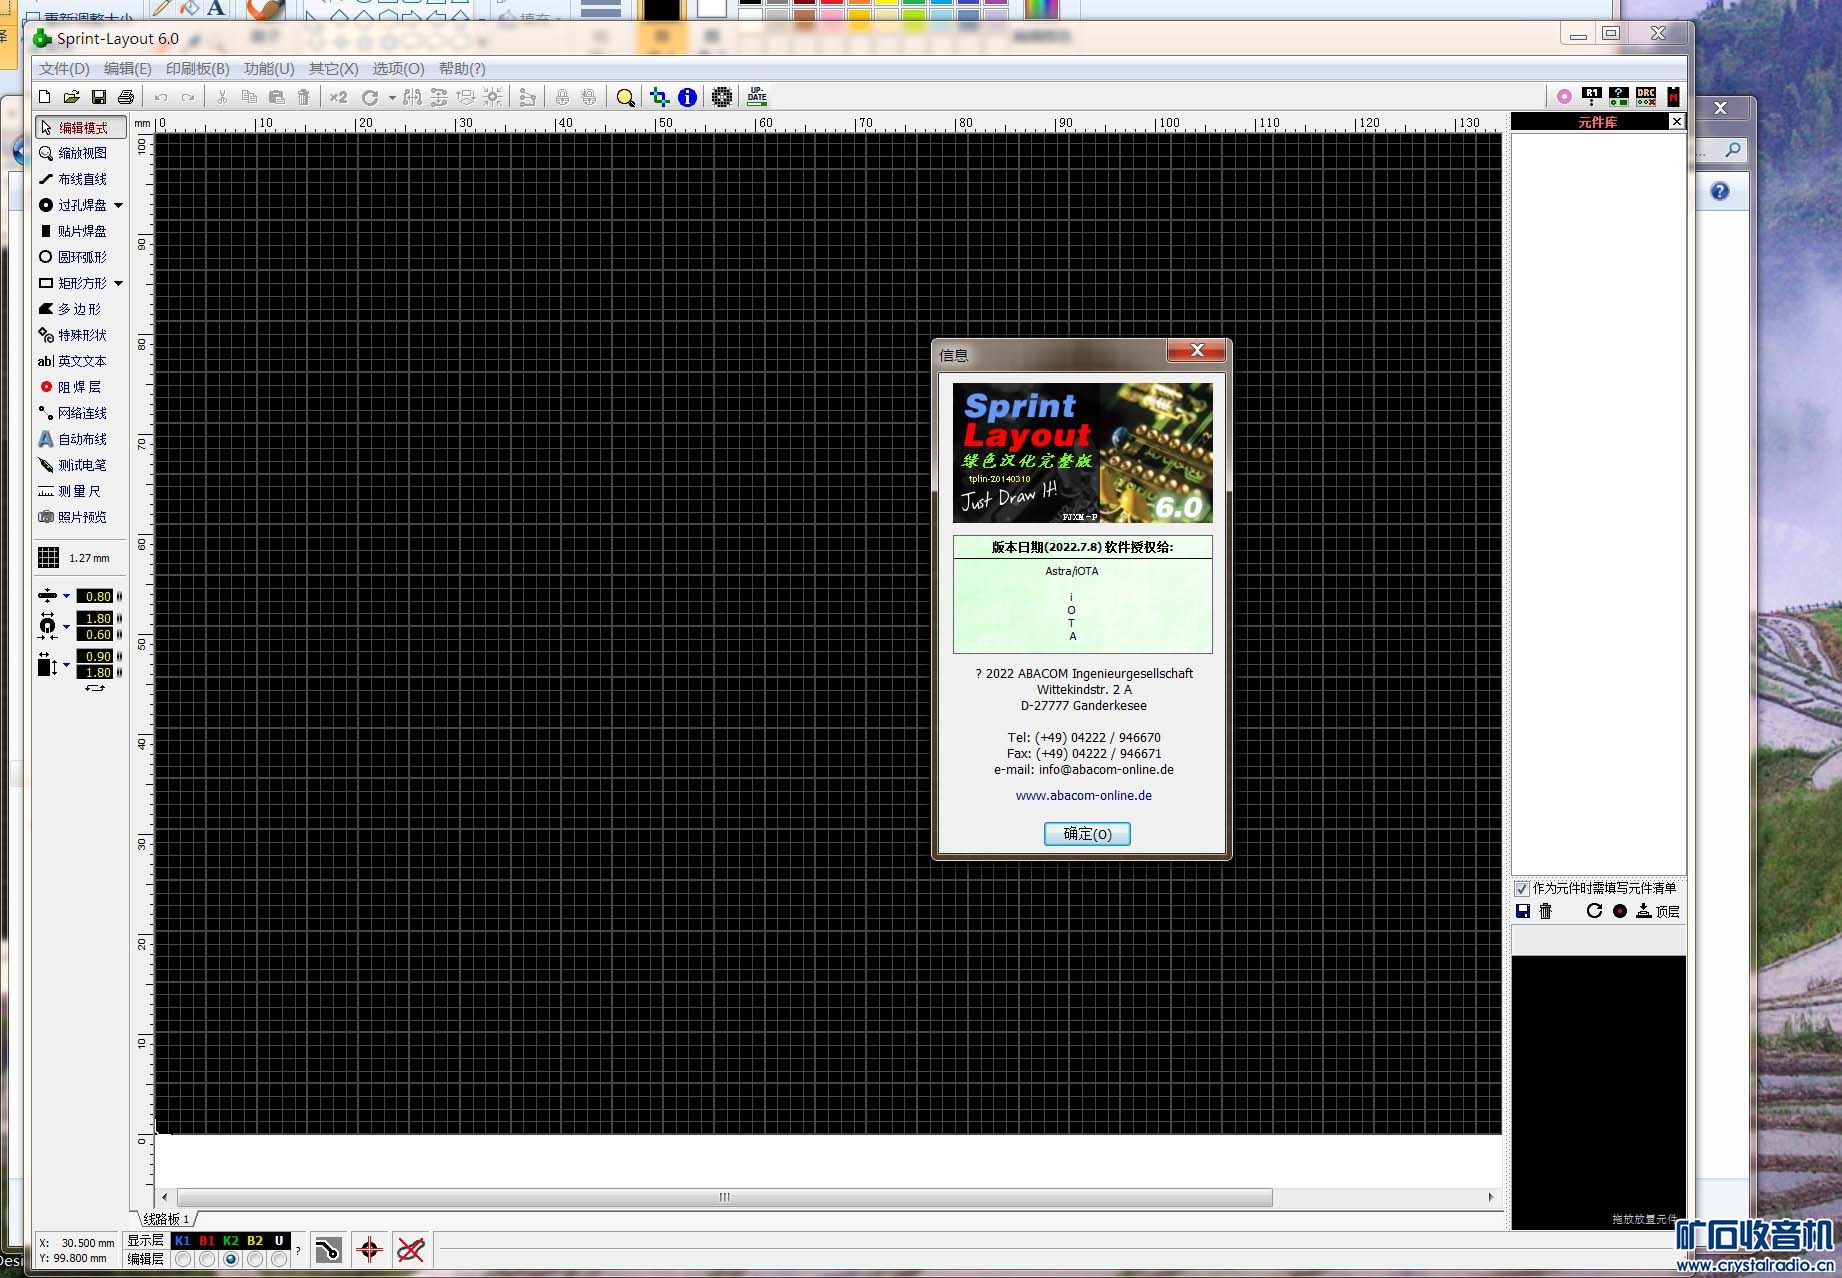Open the www.abacom-online.de link
This screenshot has height=1278, width=1842.
pyautogui.click(x=1083, y=796)
